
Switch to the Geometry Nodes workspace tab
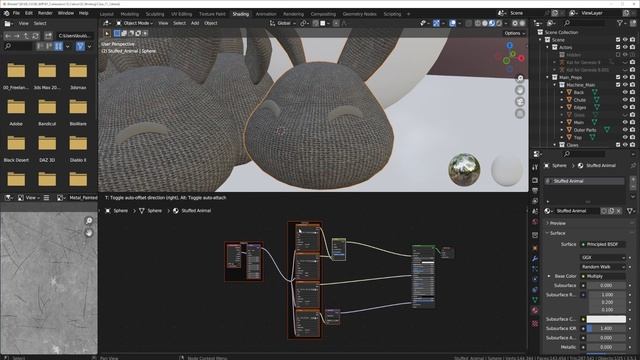point(359,14)
